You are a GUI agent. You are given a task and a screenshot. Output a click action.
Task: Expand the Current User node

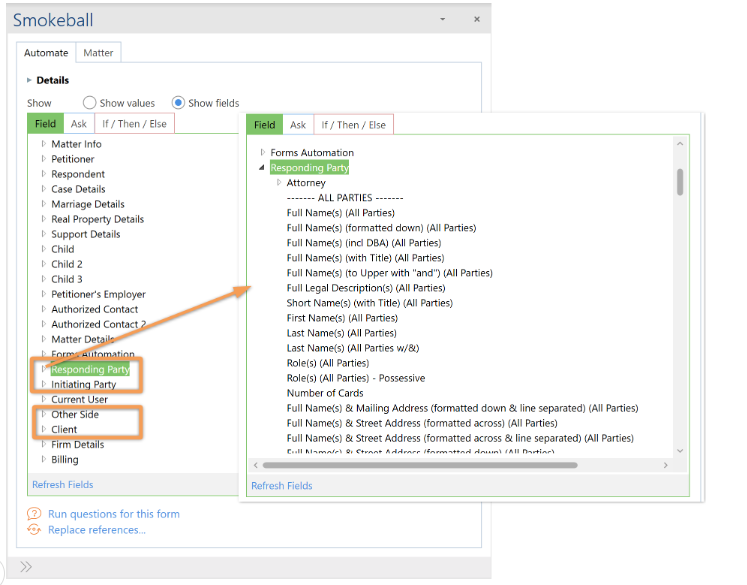coord(43,399)
